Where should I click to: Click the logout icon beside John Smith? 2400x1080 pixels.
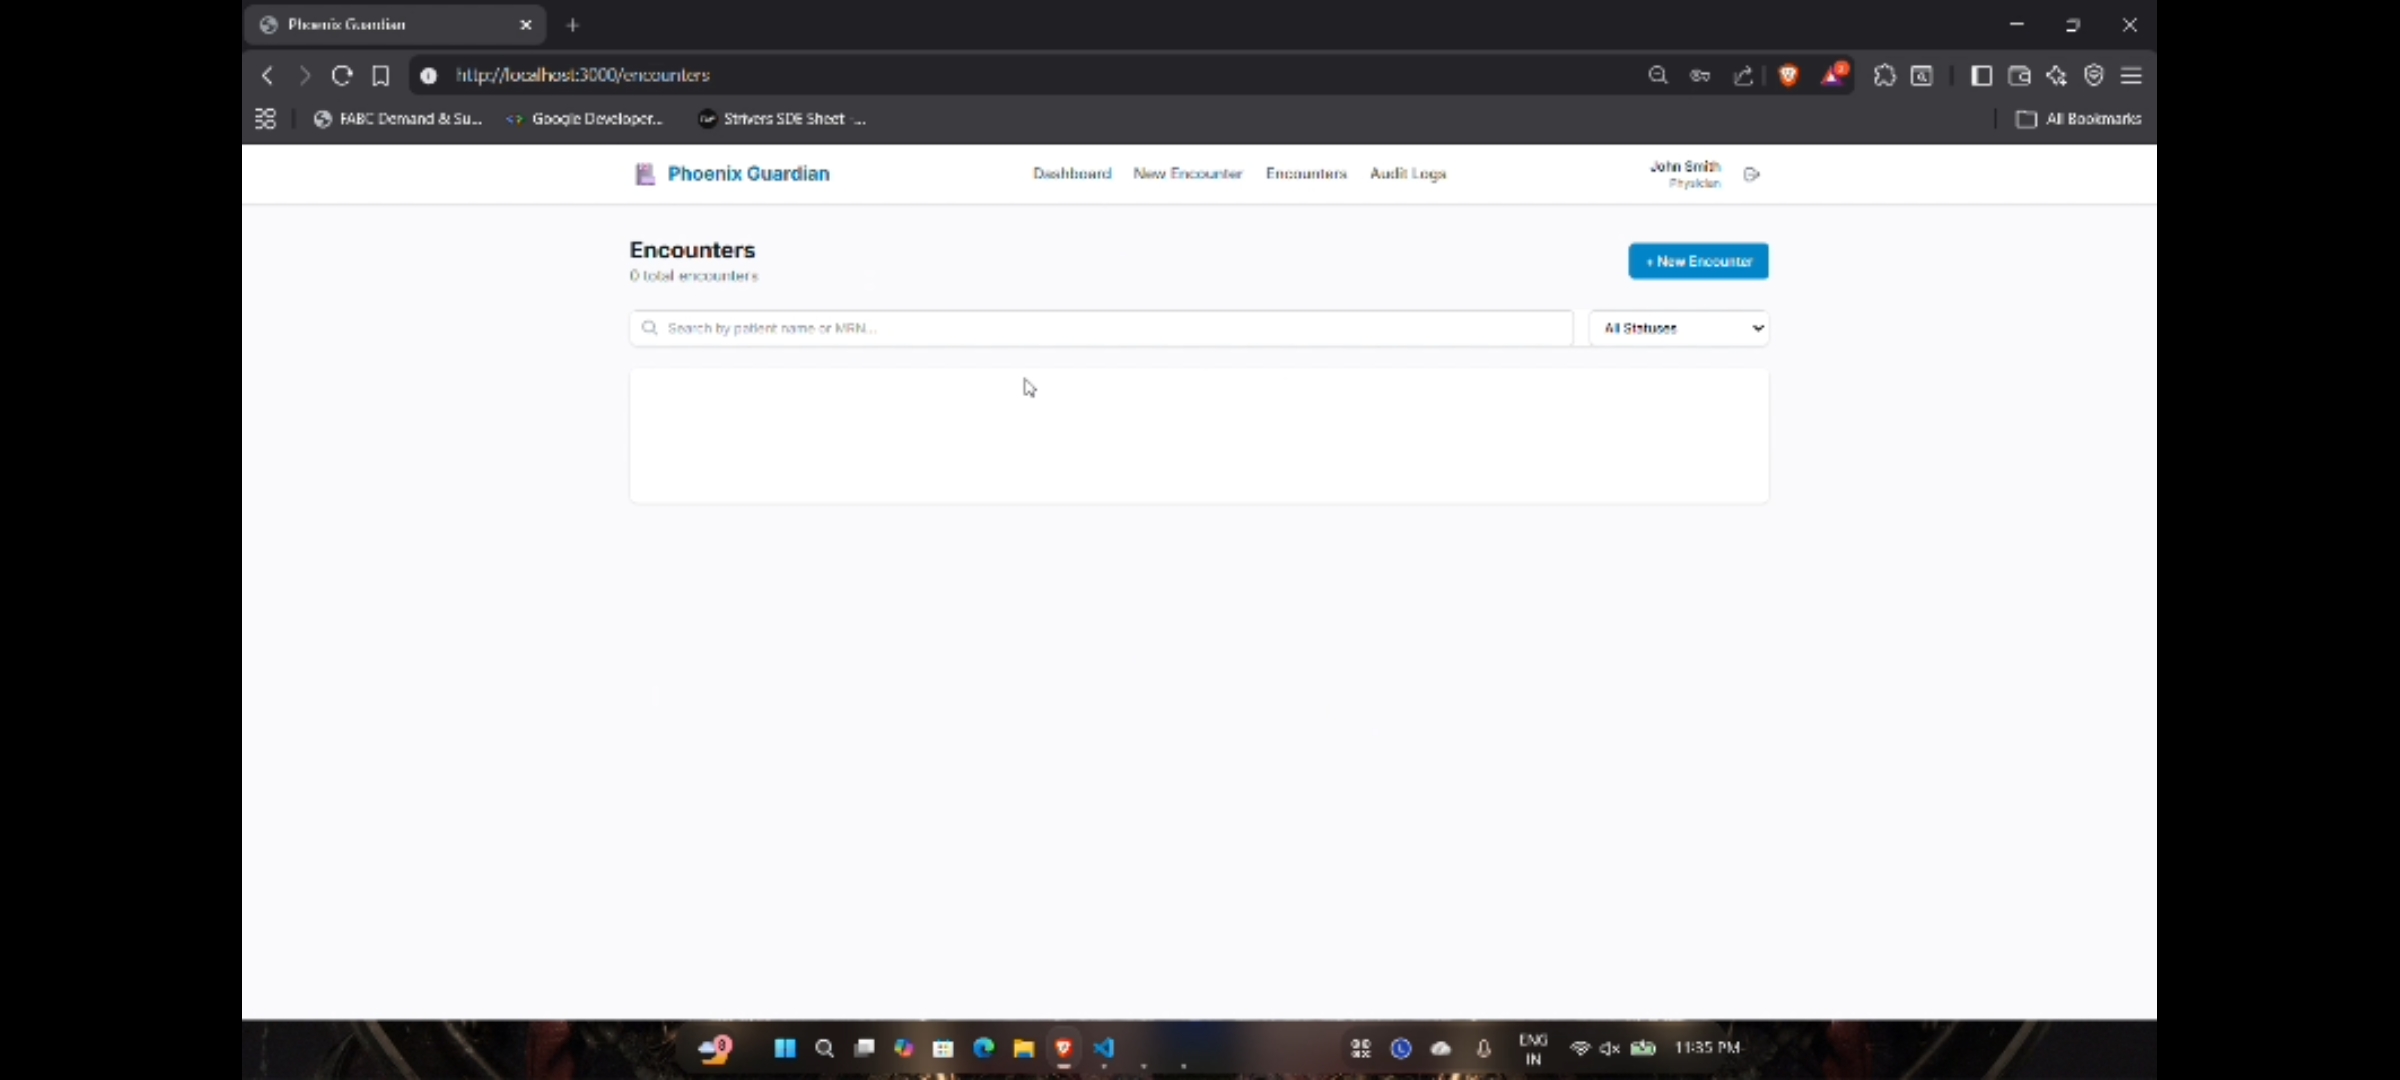point(1751,174)
